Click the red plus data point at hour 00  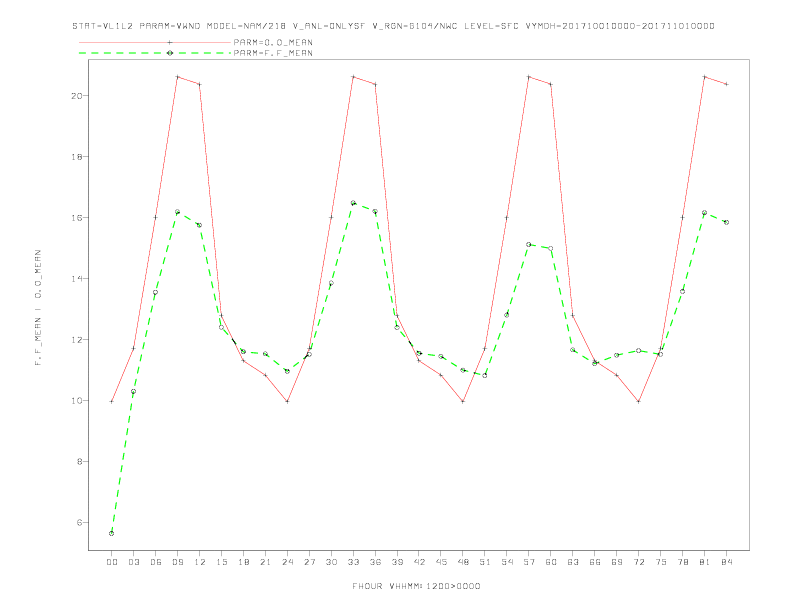(112, 401)
